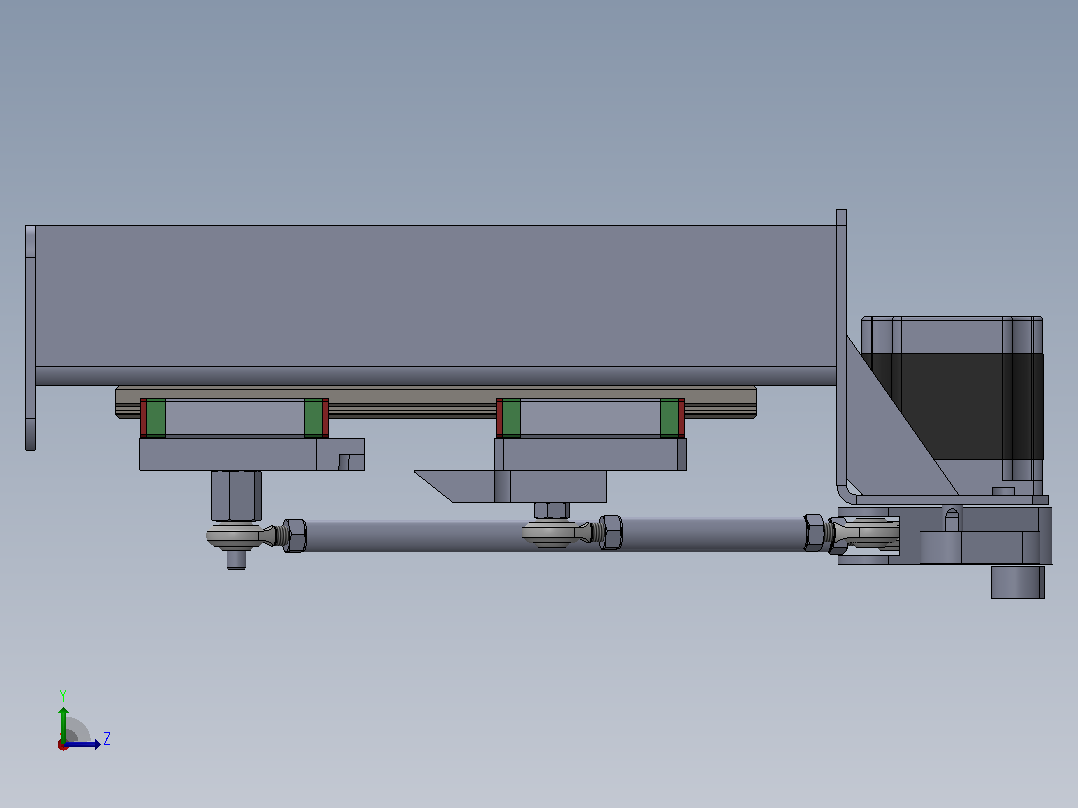The width and height of the screenshot is (1078, 808).
Task: Select the gray left linear carriage block body
Action: [x=234, y=418]
